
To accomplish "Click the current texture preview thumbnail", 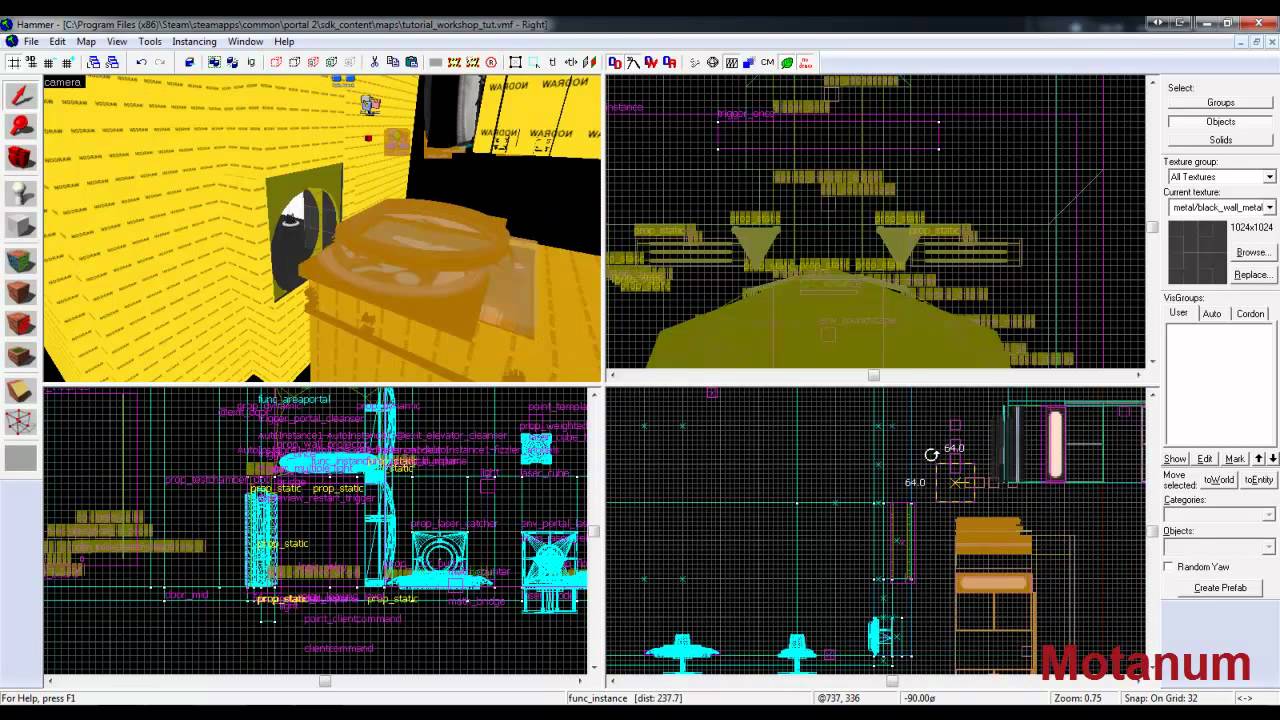I will pos(1197,253).
